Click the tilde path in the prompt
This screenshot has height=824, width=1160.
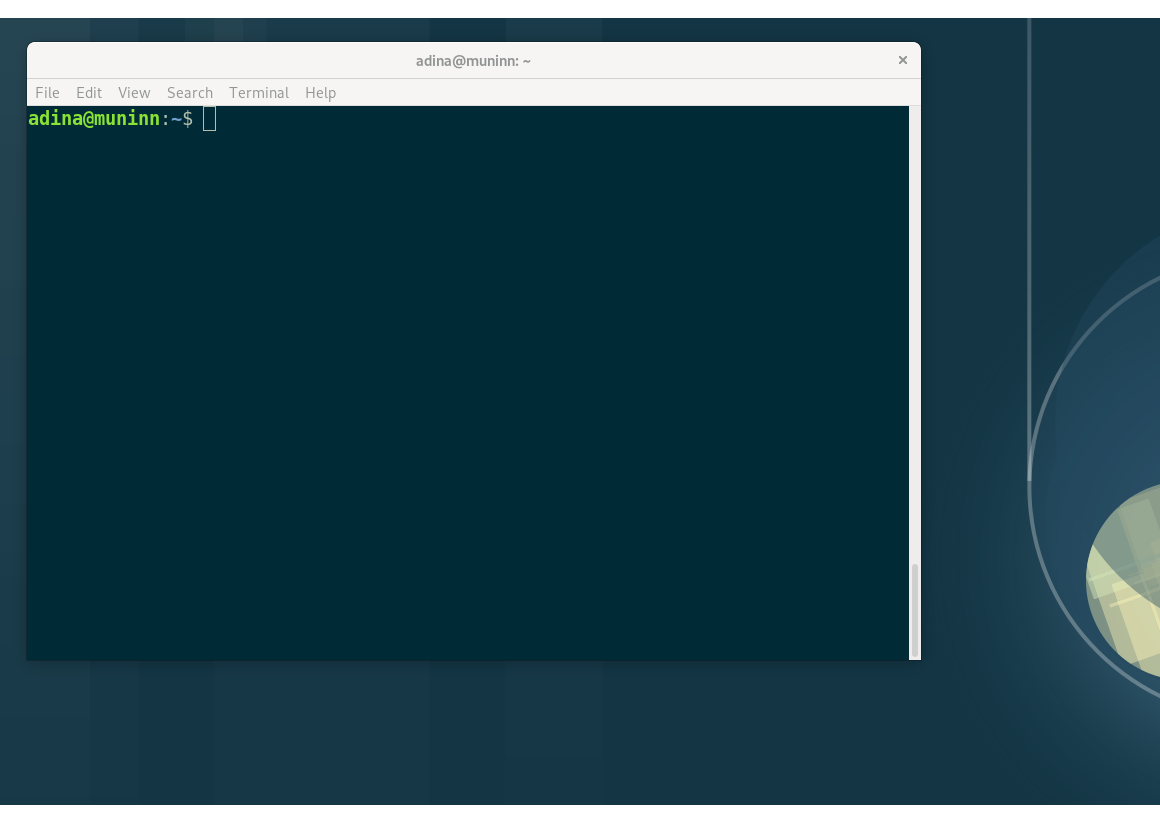click(176, 119)
